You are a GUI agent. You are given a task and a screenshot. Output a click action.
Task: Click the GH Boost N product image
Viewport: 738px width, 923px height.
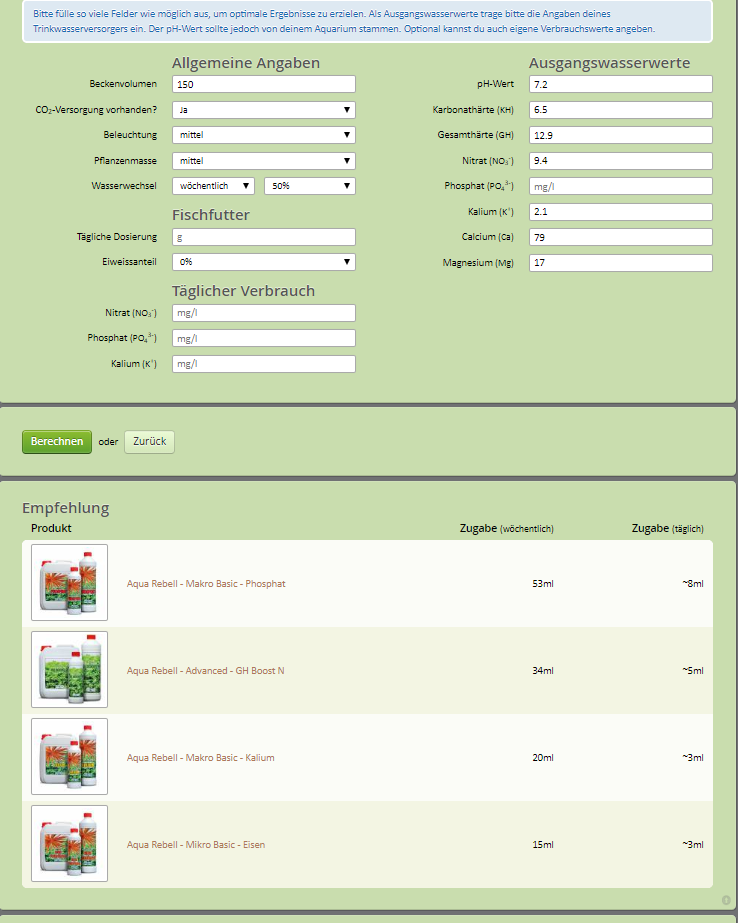pyautogui.click(x=69, y=670)
